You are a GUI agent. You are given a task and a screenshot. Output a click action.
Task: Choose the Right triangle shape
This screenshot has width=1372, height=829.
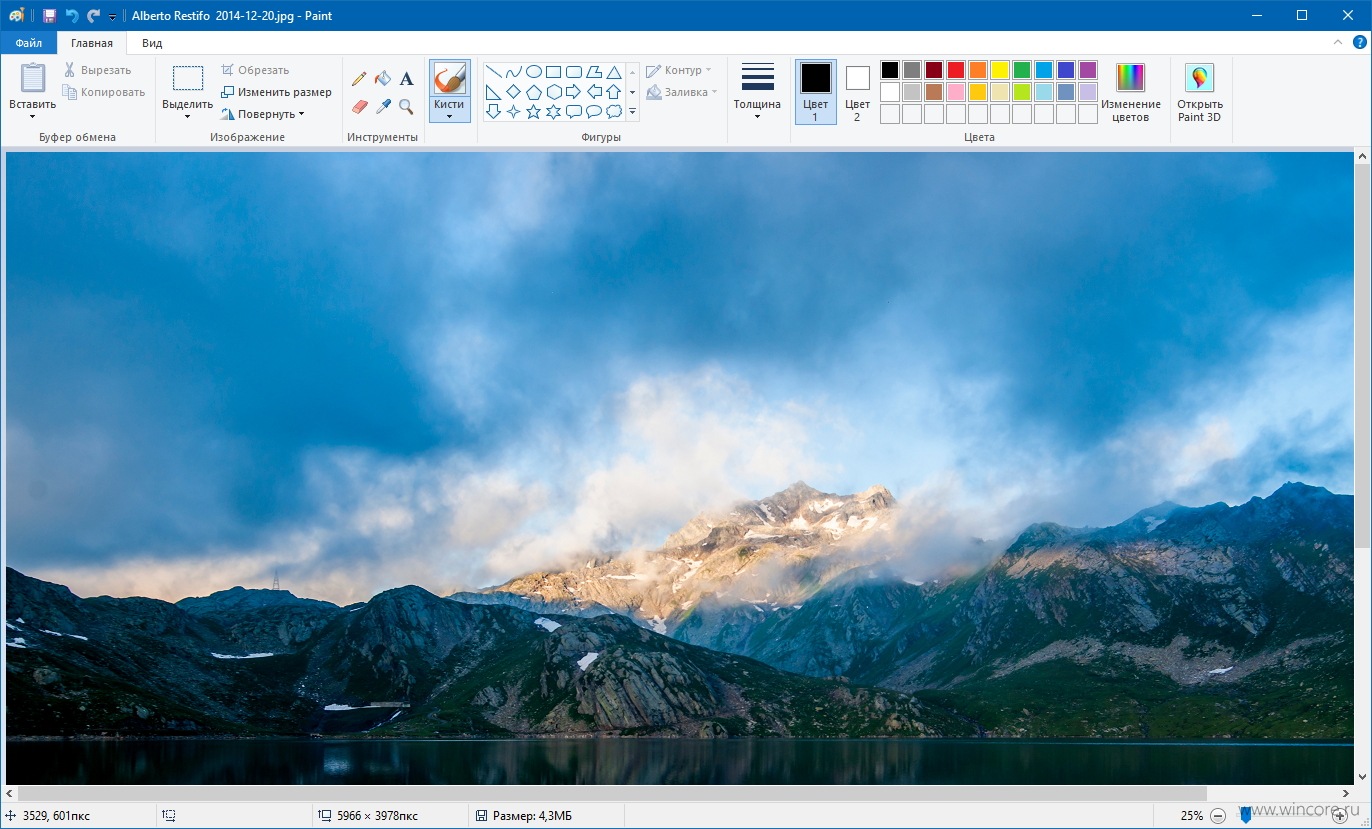pyautogui.click(x=493, y=92)
